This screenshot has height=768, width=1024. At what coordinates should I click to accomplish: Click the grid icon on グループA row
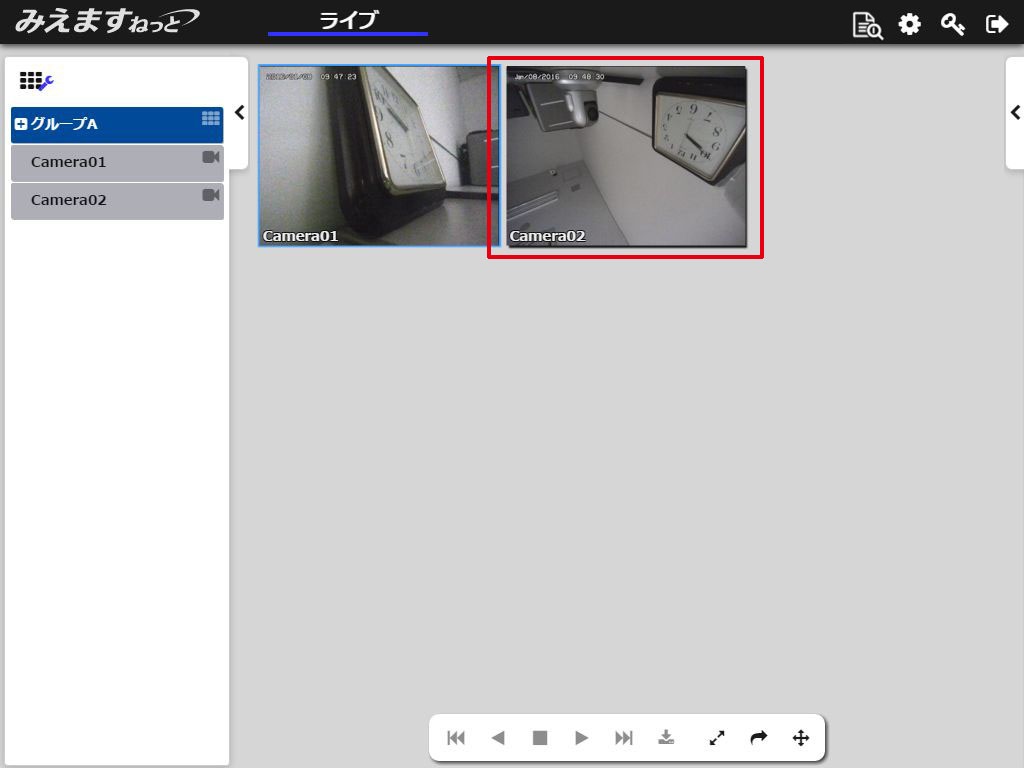point(211,118)
